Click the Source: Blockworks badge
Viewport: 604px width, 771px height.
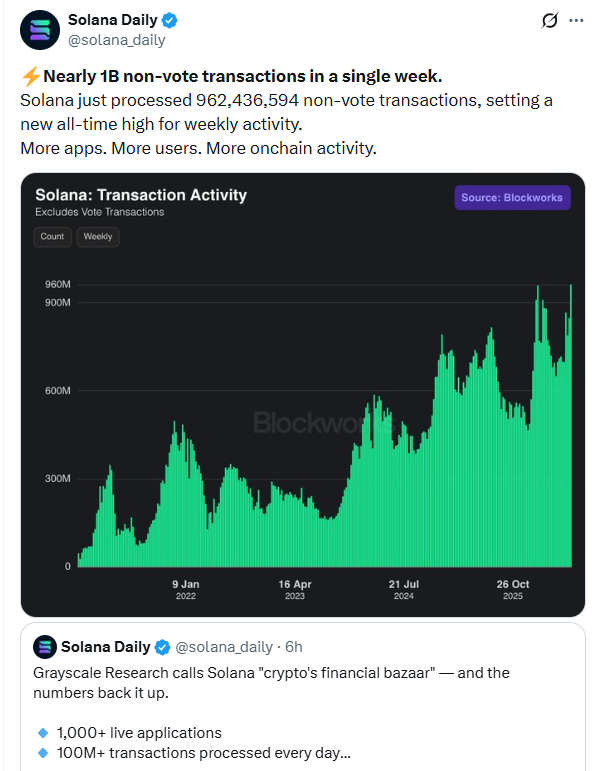512,198
